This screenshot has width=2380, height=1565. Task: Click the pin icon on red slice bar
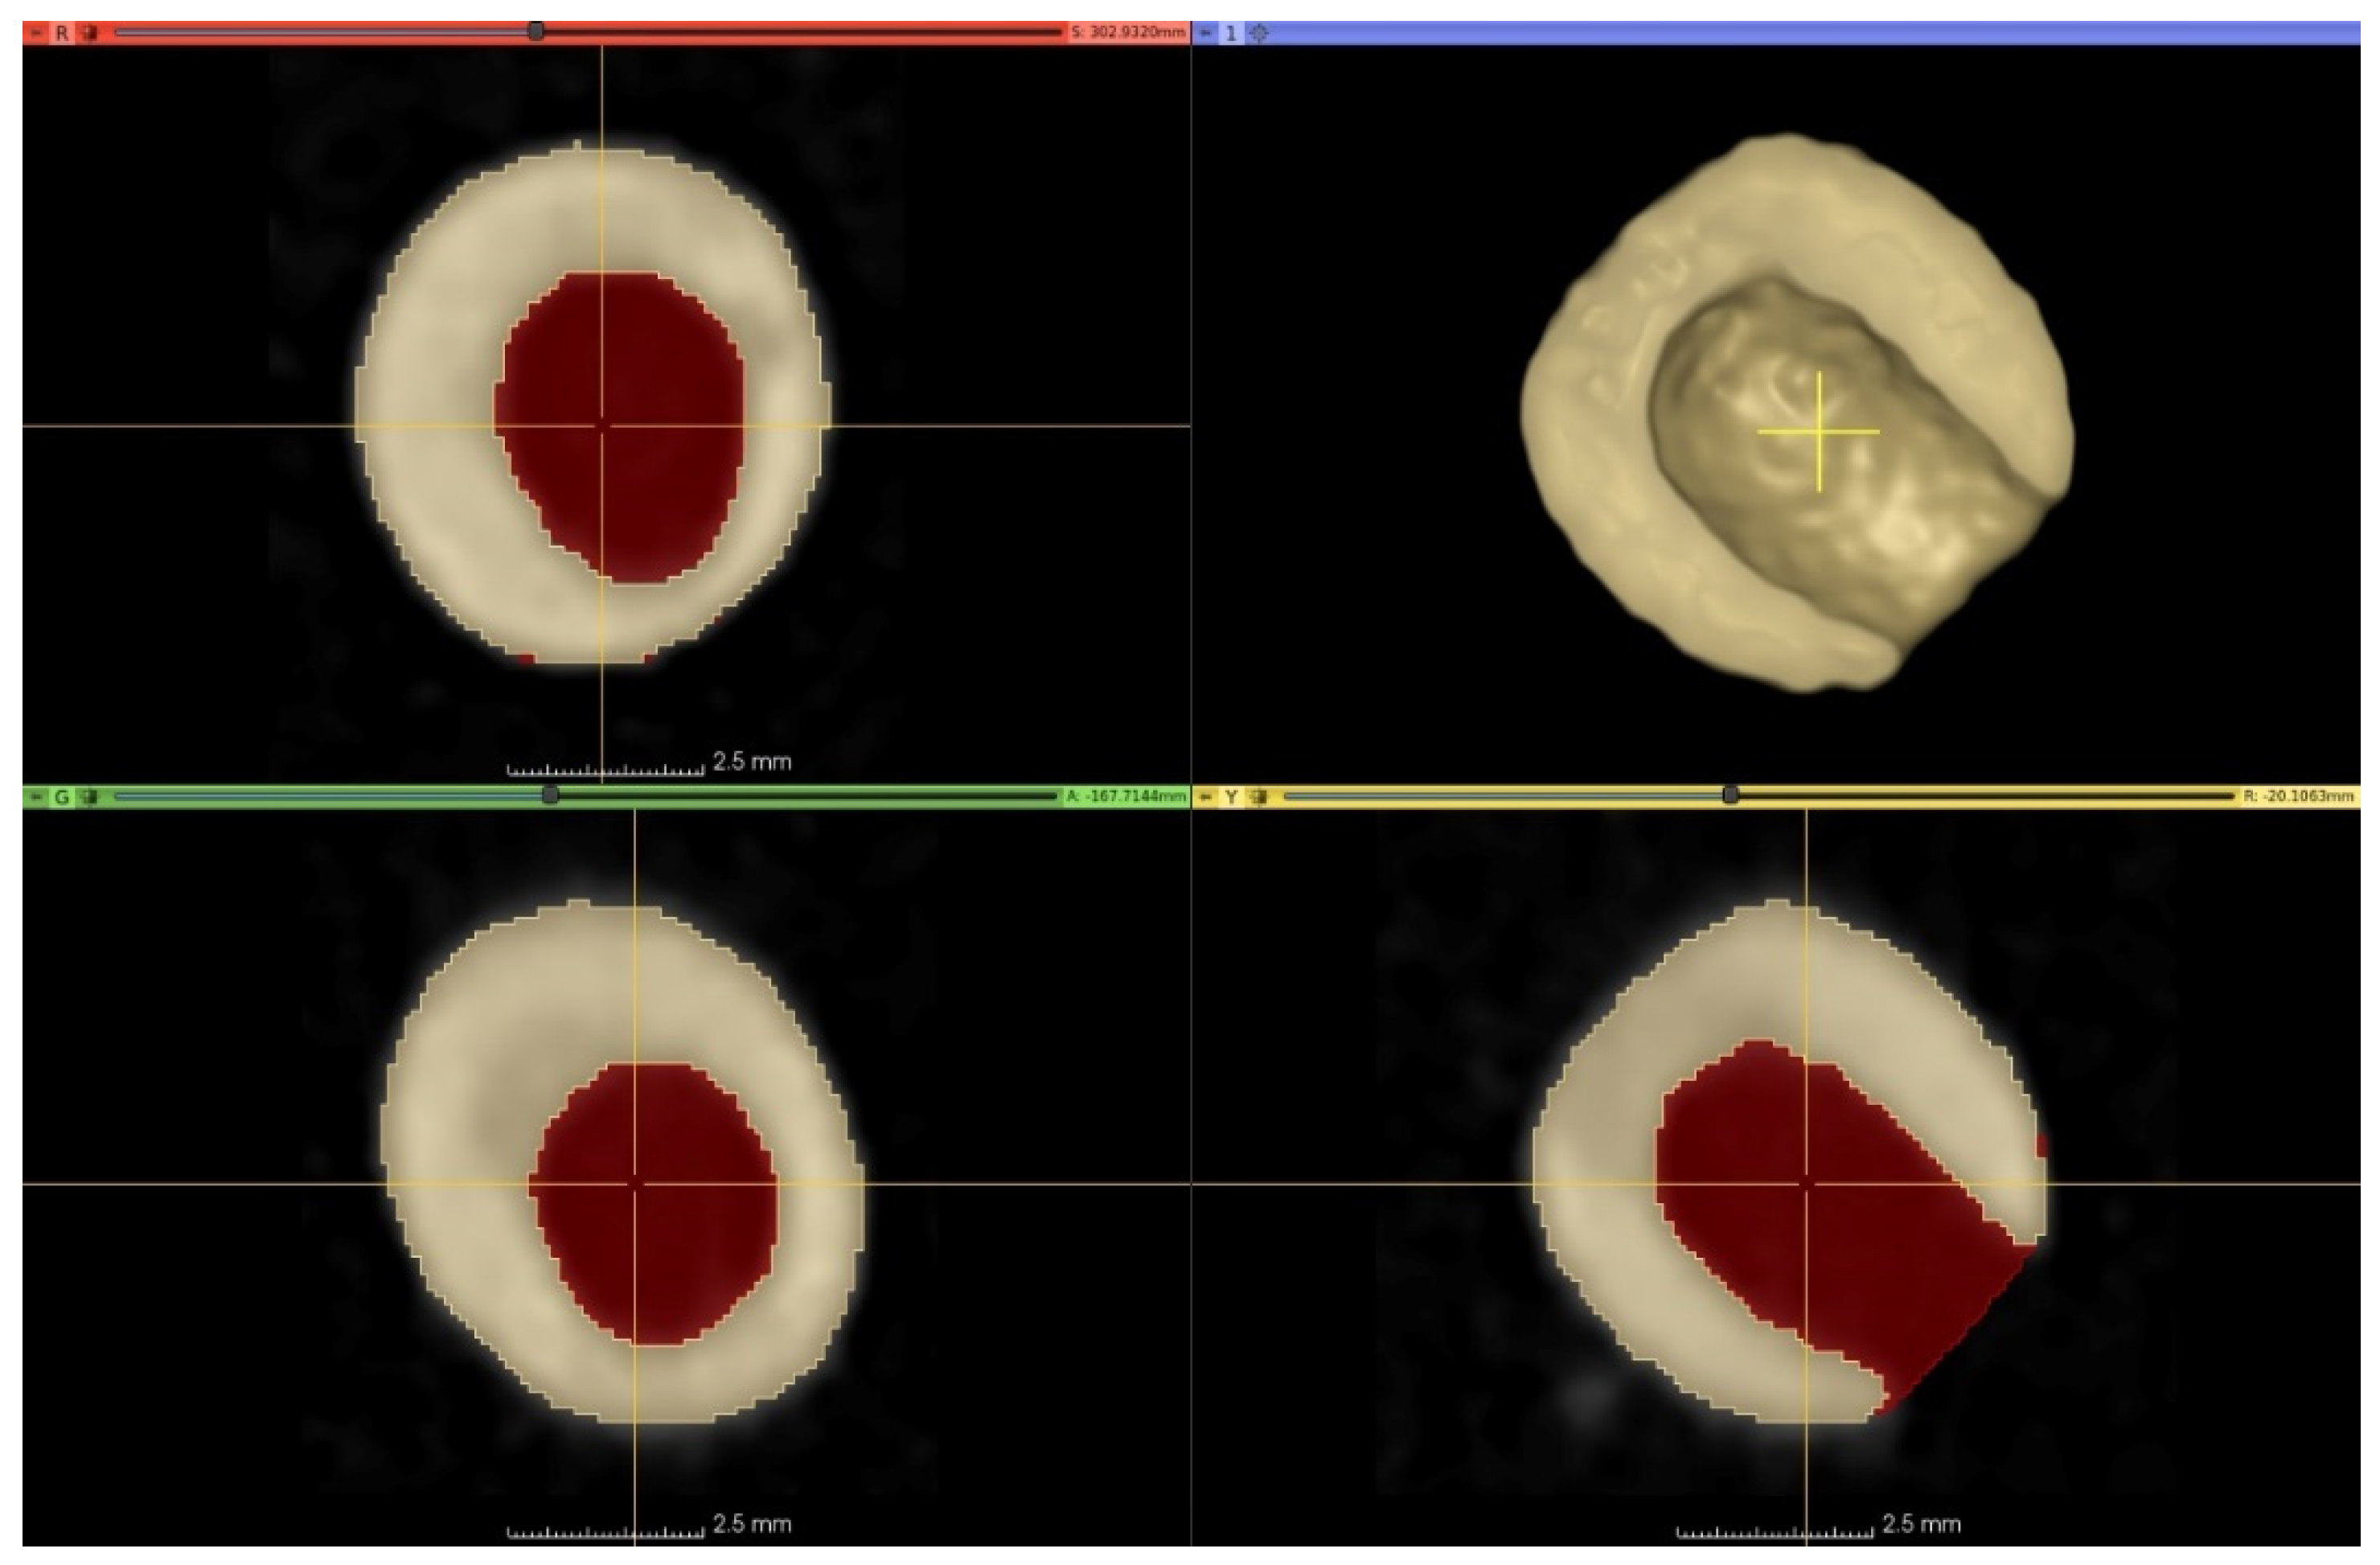[x=36, y=33]
